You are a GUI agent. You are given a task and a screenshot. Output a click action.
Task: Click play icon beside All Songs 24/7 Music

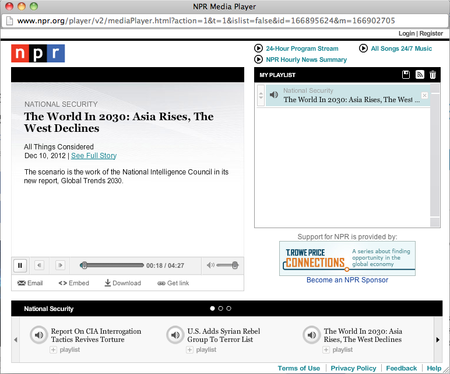click(x=363, y=48)
